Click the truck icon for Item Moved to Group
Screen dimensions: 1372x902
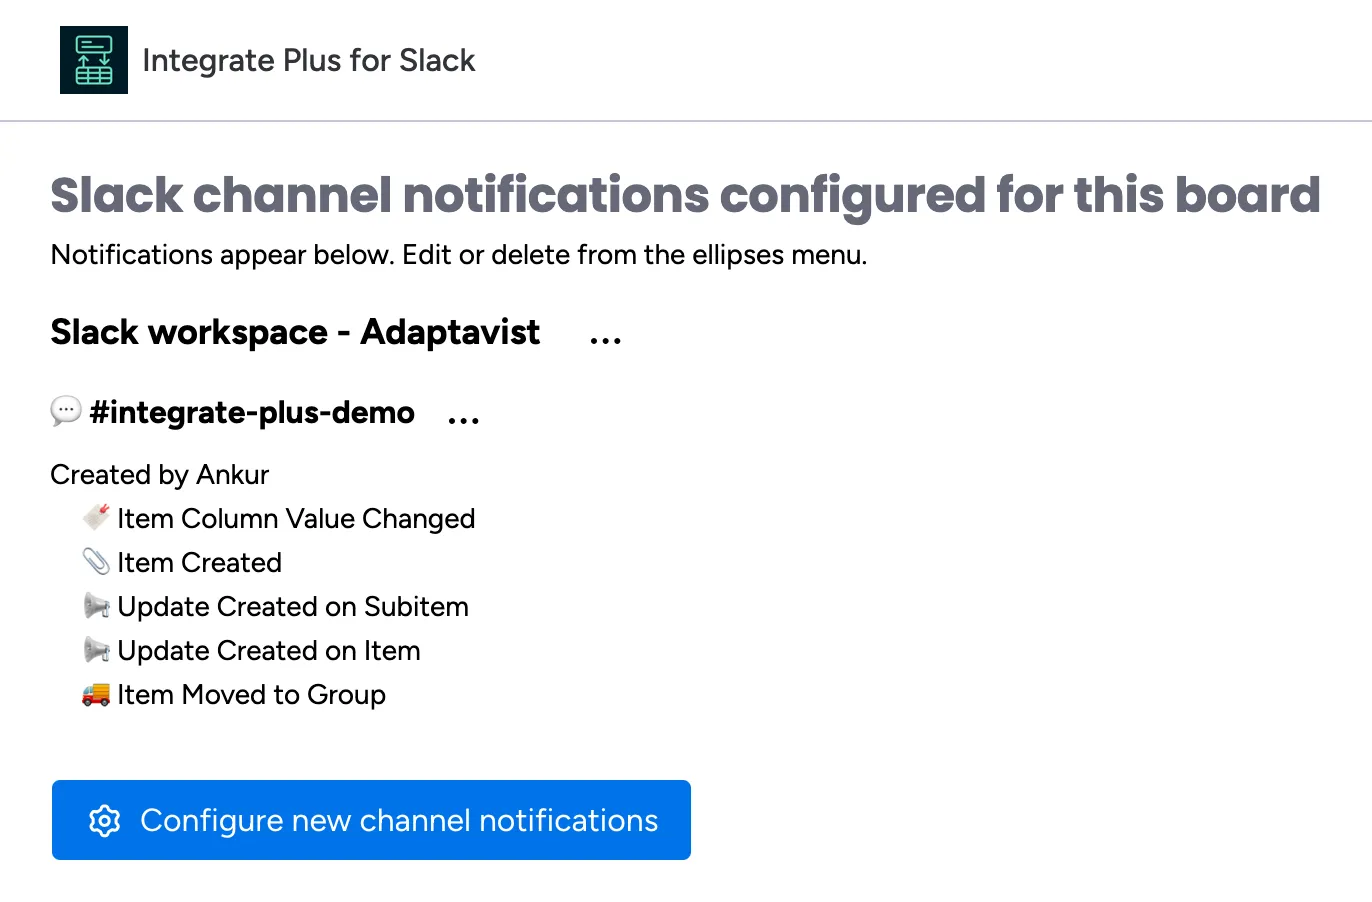[x=96, y=693]
